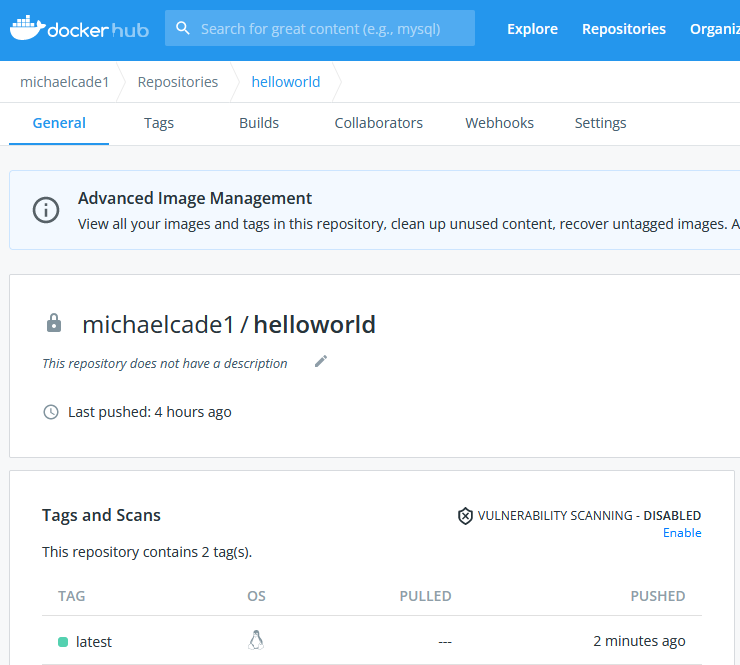The width and height of the screenshot is (740, 665).
Task: Click the info icon in Advanced Image Management
Action: click(x=45, y=209)
